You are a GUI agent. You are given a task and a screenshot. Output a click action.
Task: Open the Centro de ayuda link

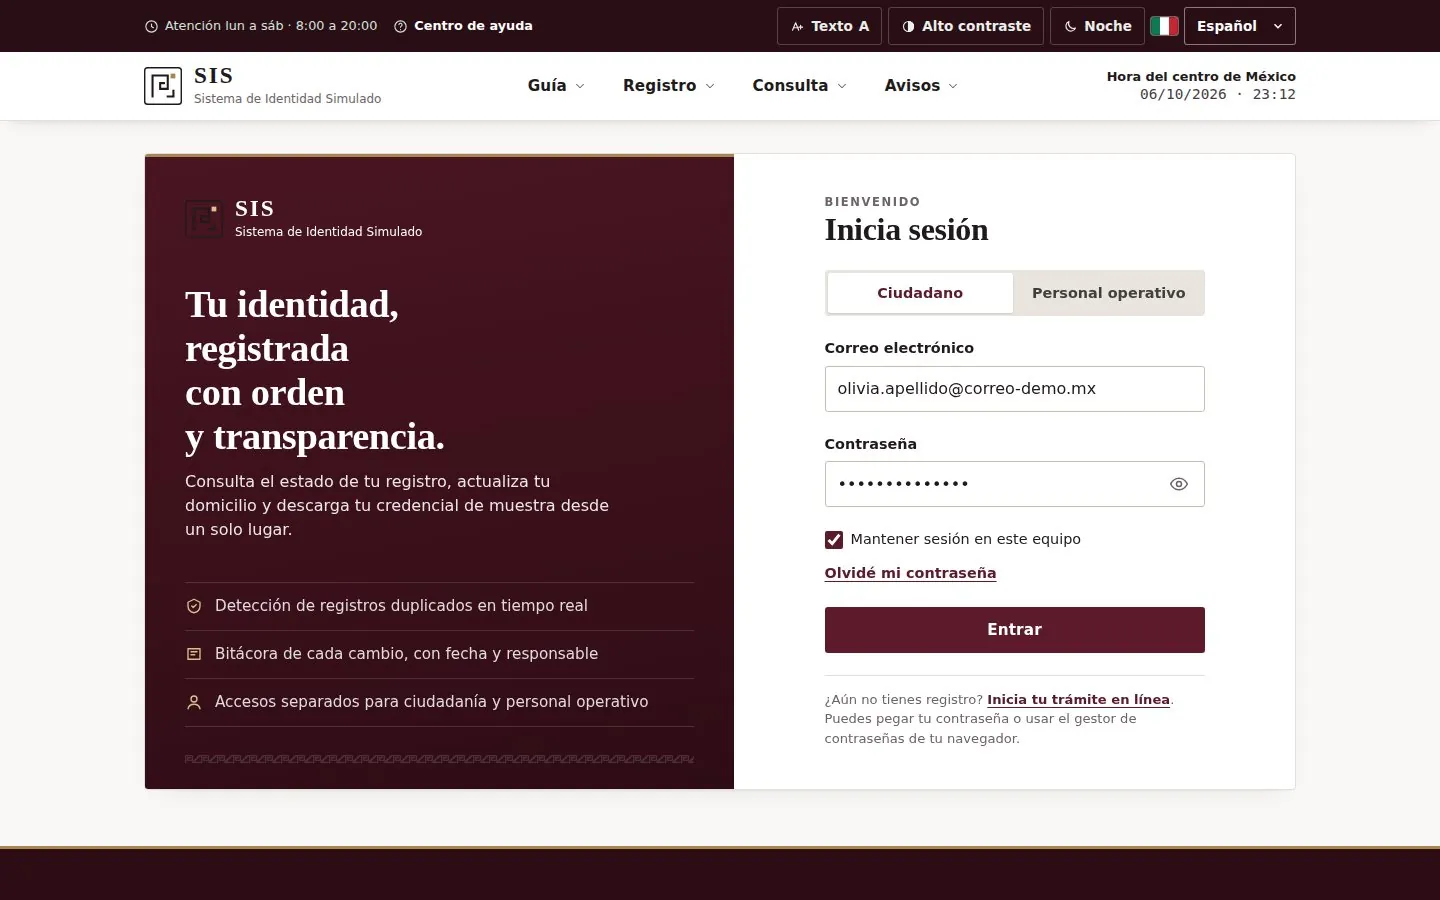pos(473,26)
